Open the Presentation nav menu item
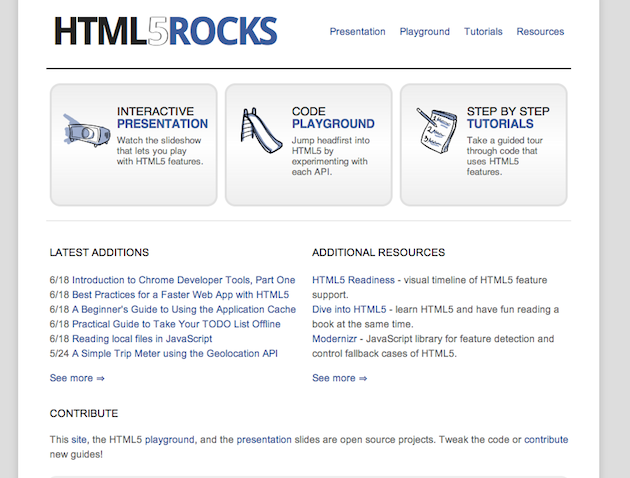630x478 pixels. click(x=357, y=32)
